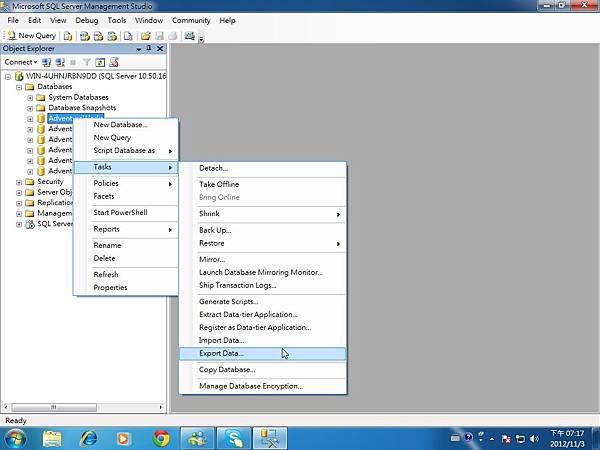Open Script Database as submenu
The image size is (600, 450).
point(126,150)
